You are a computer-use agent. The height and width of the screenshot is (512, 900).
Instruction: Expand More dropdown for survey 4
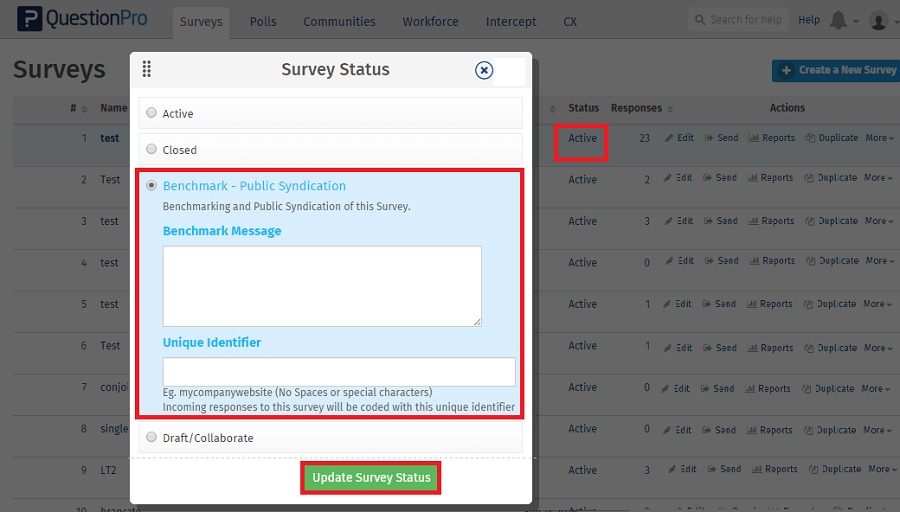(879, 261)
